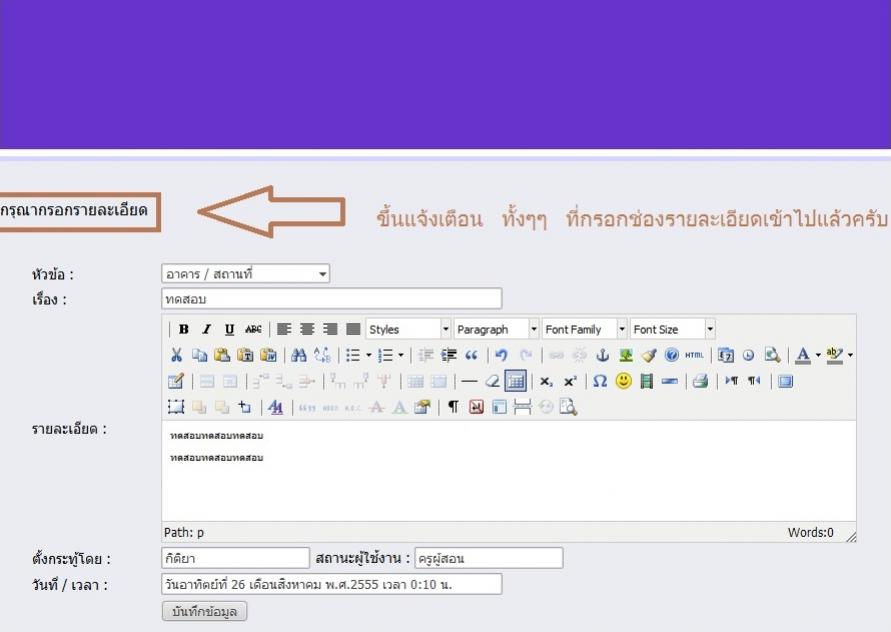
Task: Click the เรื่อง subject input field
Action: point(332,299)
